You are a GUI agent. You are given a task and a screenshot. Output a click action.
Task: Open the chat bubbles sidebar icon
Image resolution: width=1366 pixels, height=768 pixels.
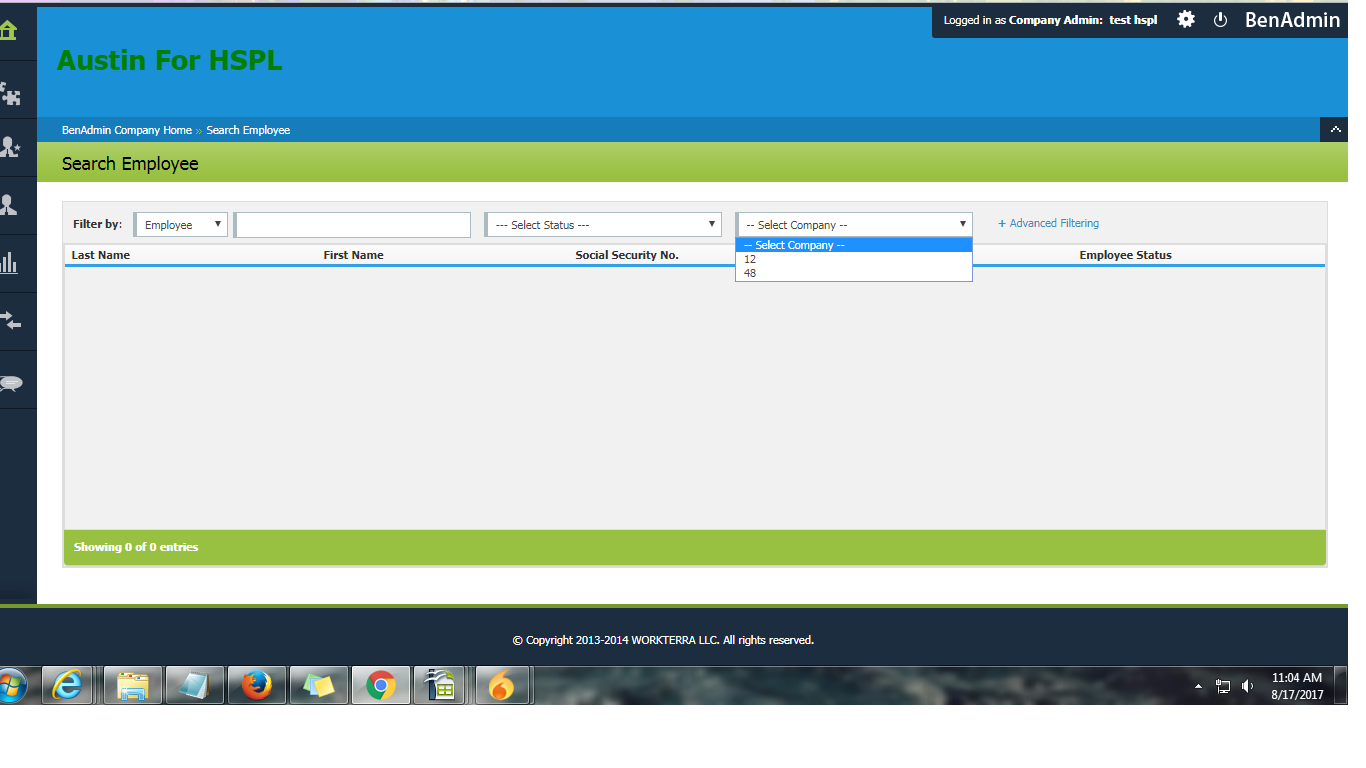coord(11,383)
